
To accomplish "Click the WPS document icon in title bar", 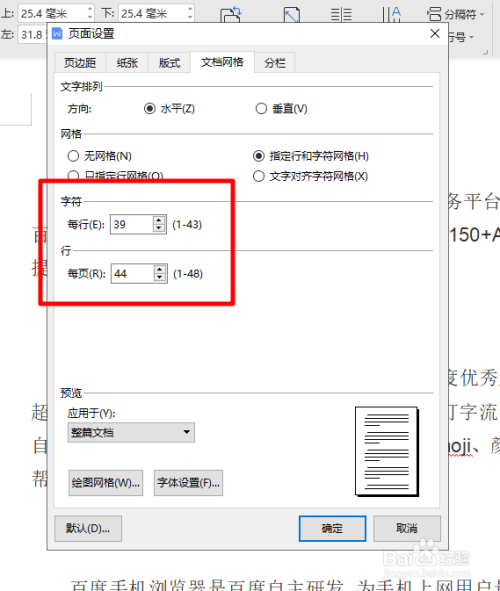I will pyautogui.click(x=57, y=34).
